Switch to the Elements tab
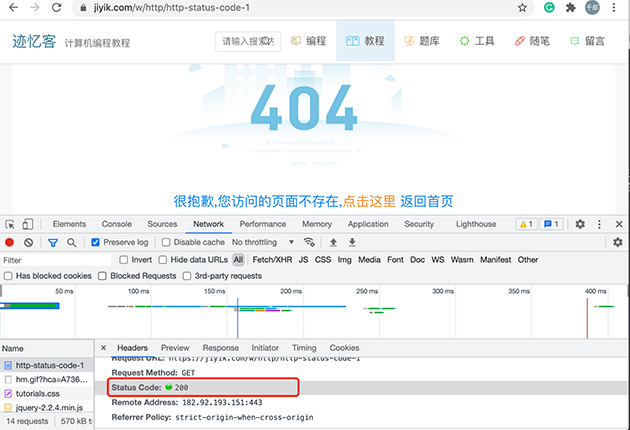Image resolution: width=630 pixels, height=430 pixels. [69, 224]
